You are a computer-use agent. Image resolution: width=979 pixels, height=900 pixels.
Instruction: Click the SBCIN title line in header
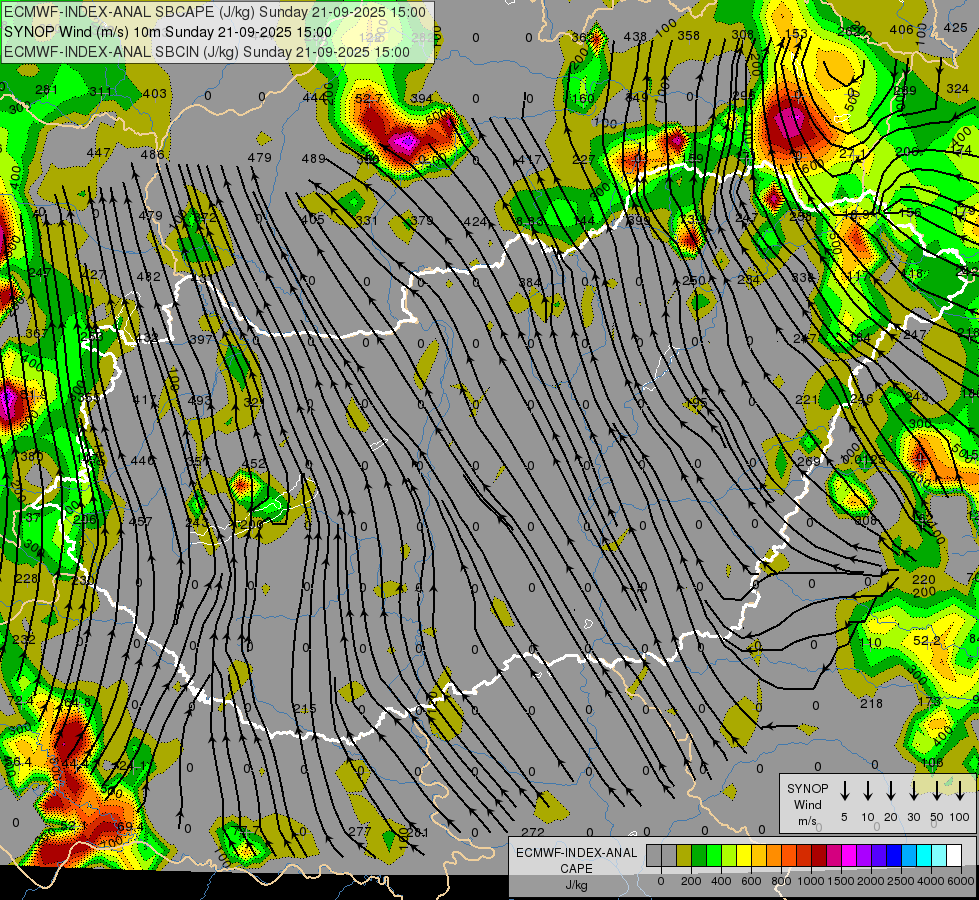point(207,52)
